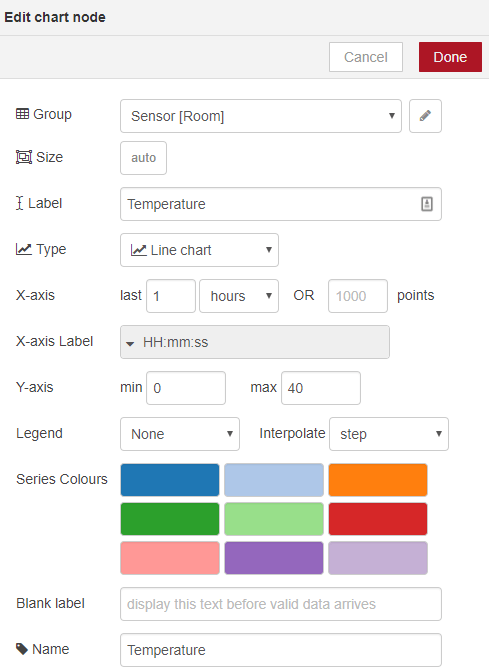The width and height of the screenshot is (489, 672).
Task: Pick the orange series colour swatch
Action: [378, 480]
